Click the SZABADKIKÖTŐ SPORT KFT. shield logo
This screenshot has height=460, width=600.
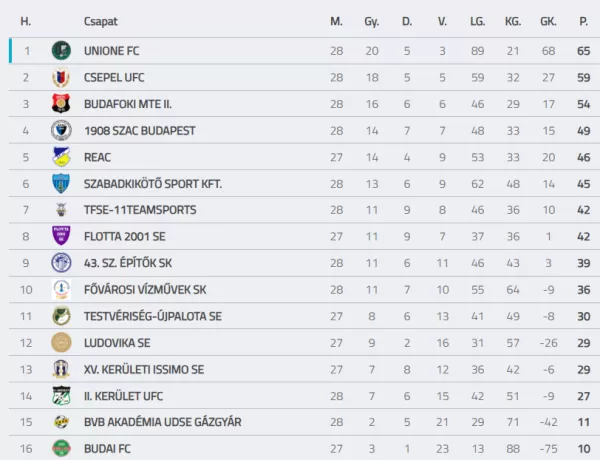tap(61, 184)
